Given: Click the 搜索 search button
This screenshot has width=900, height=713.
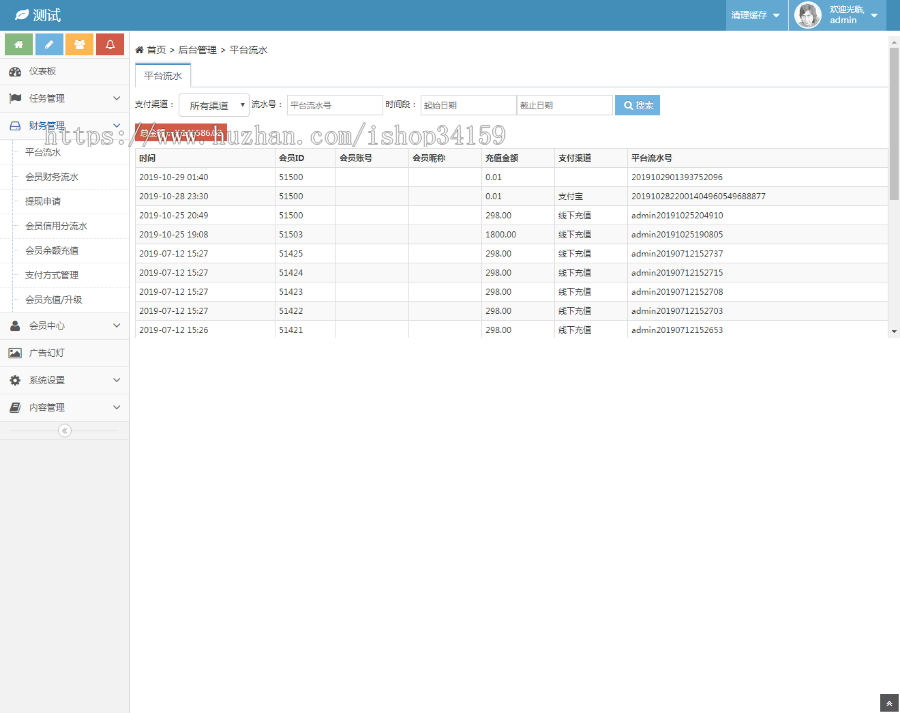Looking at the screenshot, I should pos(637,105).
